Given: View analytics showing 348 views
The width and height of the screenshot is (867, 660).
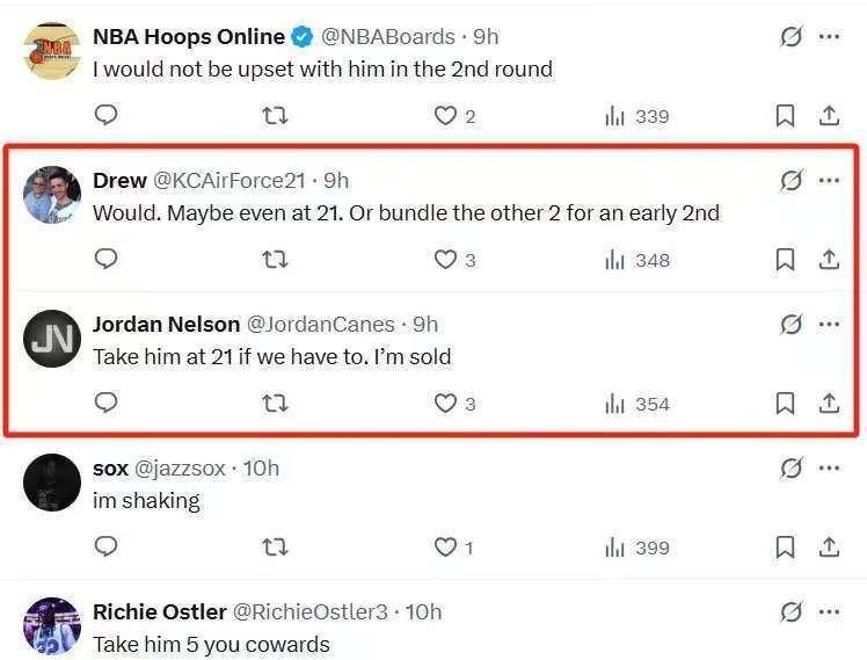Looking at the screenshot, I should pyautogui.click(x=637, y=260).
